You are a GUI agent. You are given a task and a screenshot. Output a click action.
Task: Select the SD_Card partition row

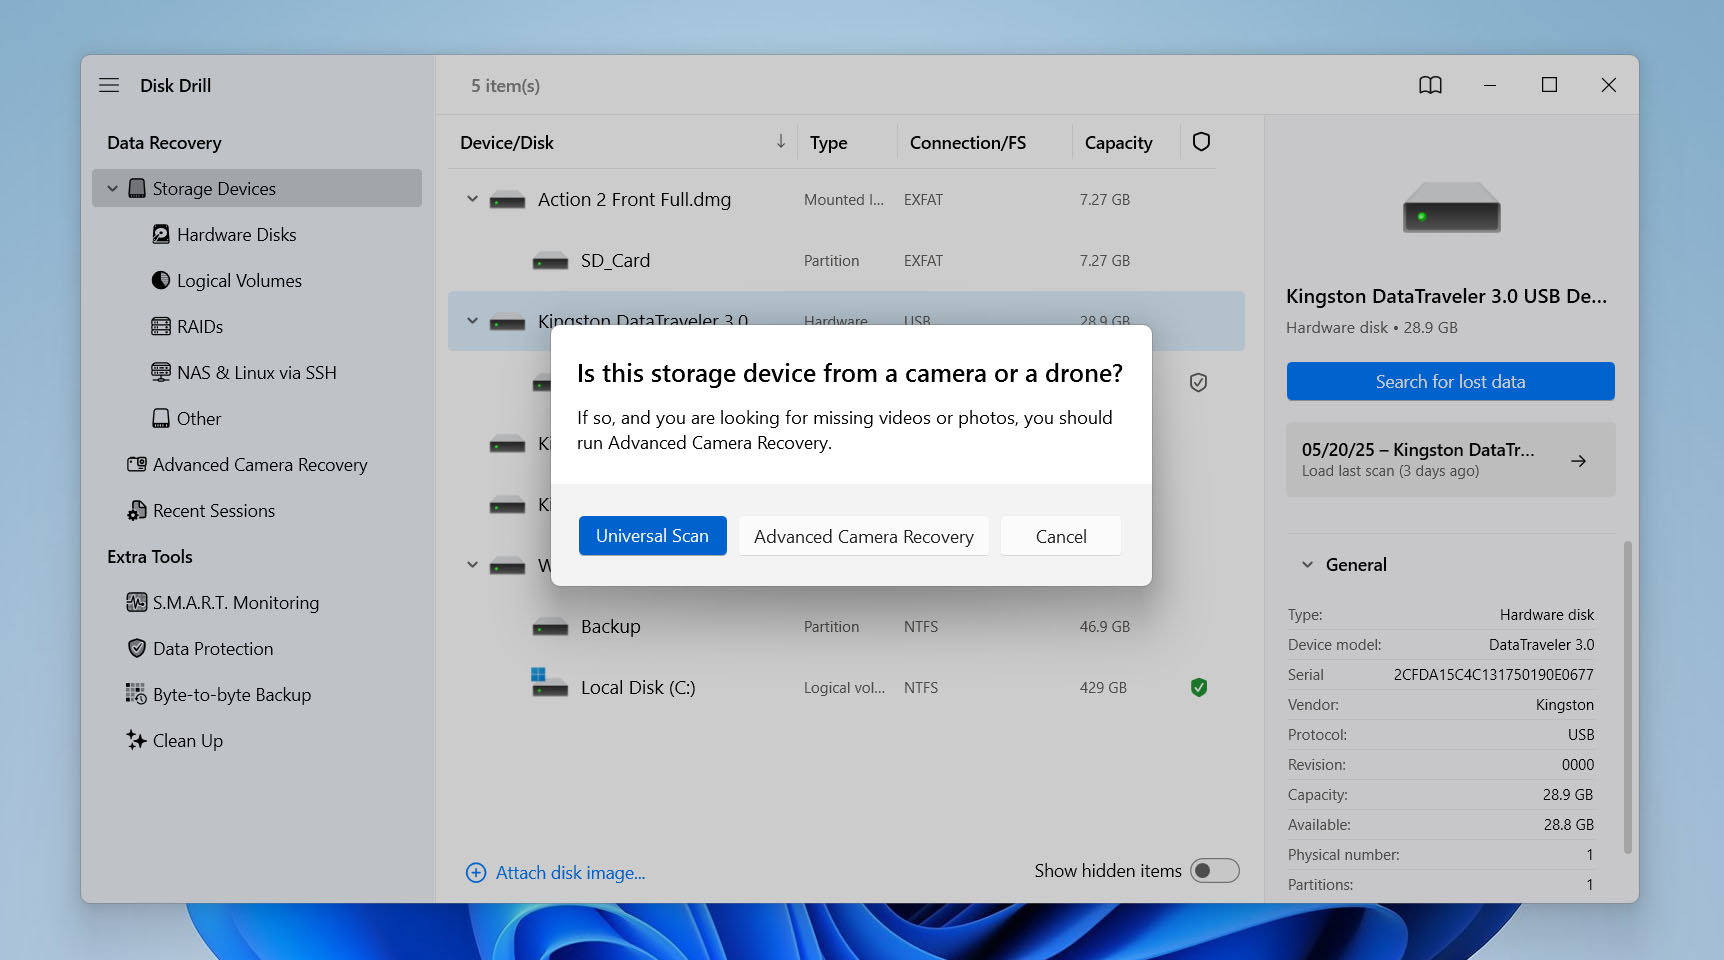(x=846, y=260)
